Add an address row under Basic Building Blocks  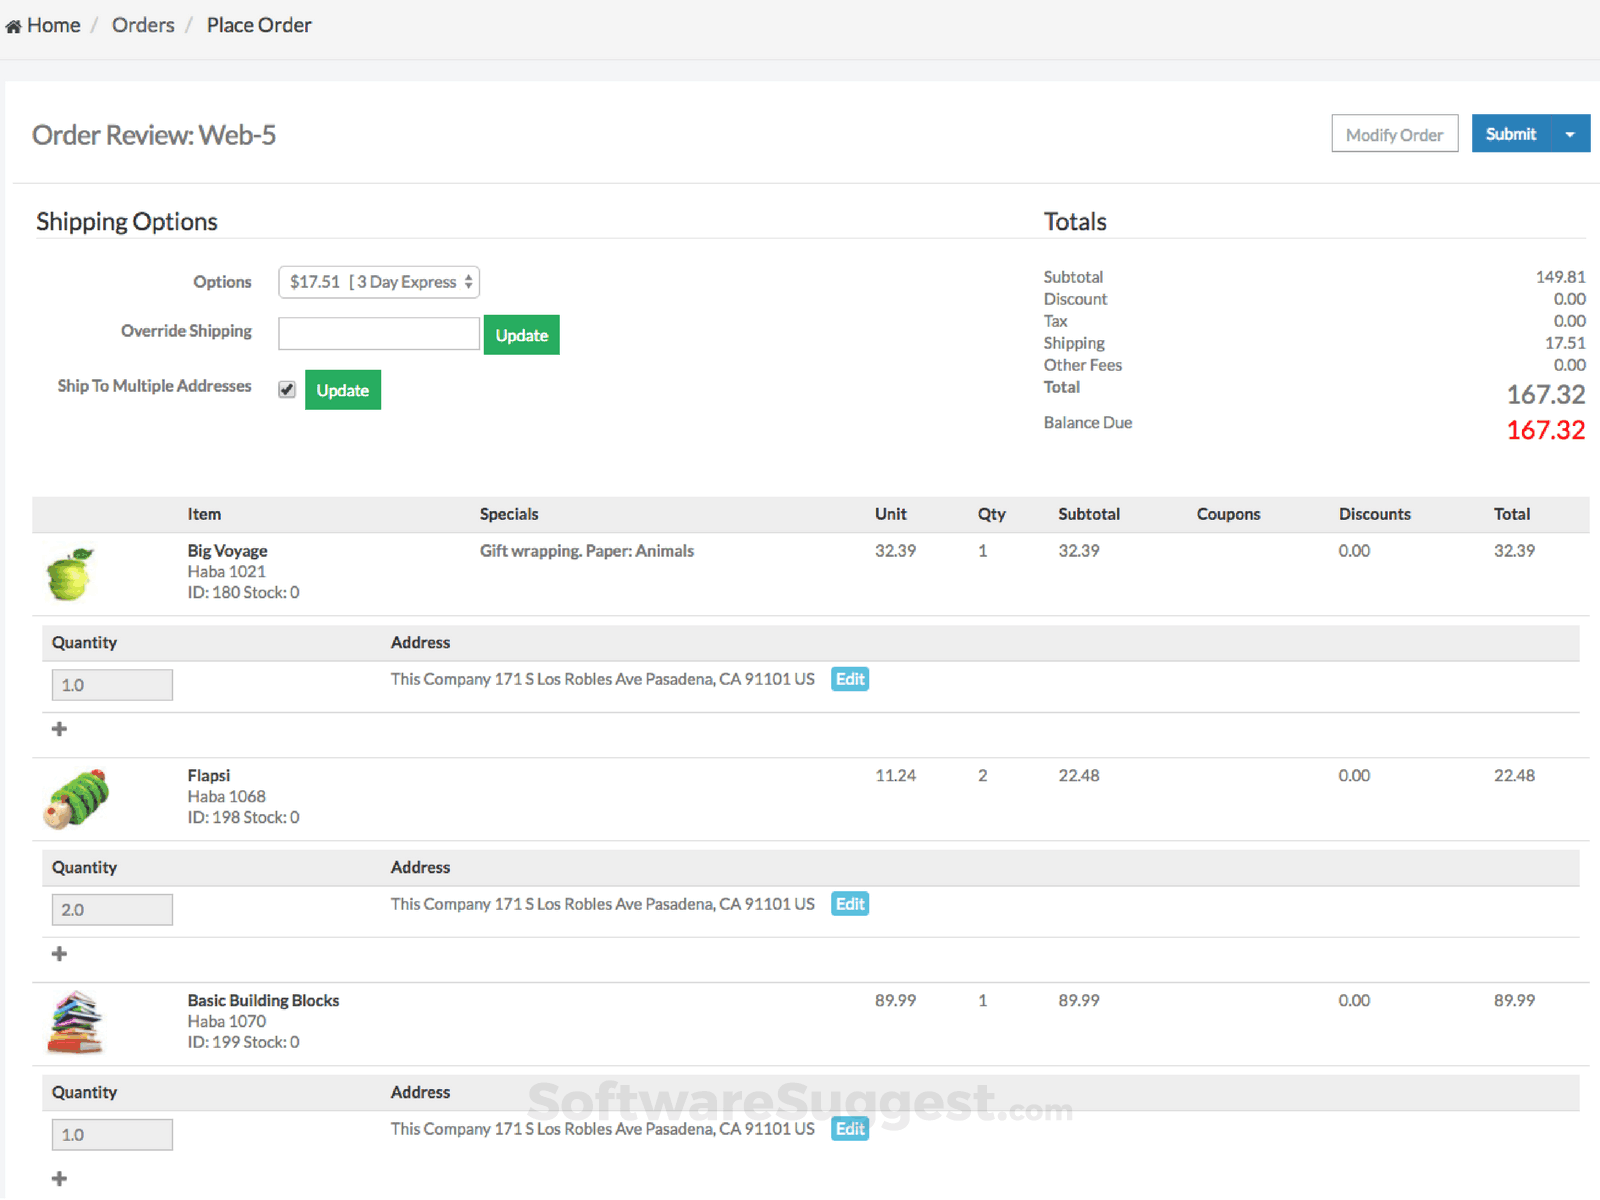click(x=59, y=1178)
